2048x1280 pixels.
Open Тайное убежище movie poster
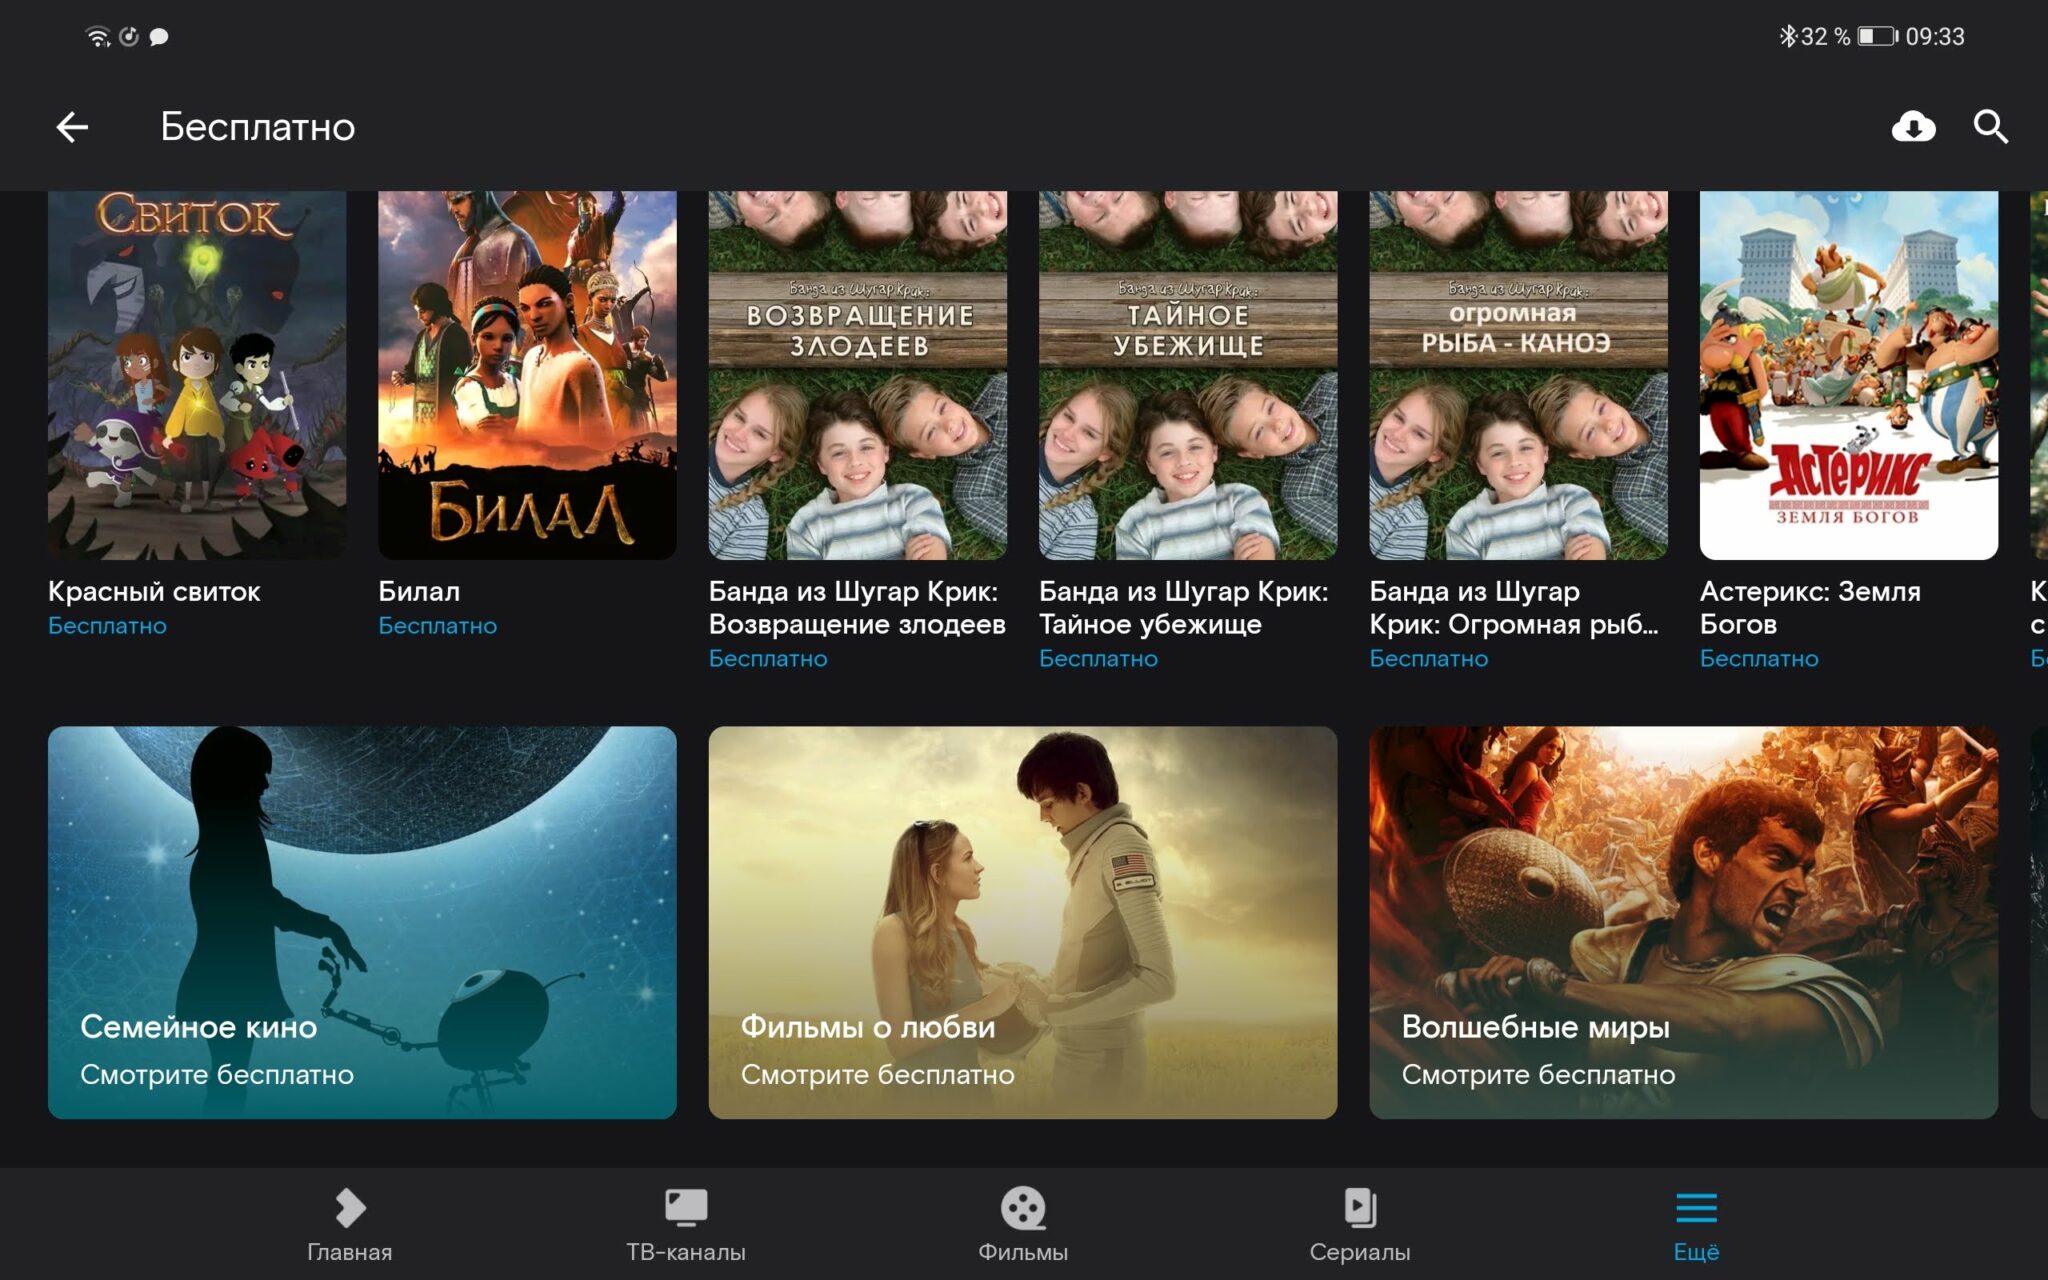pyautogui.click(x=1188, y=375)
